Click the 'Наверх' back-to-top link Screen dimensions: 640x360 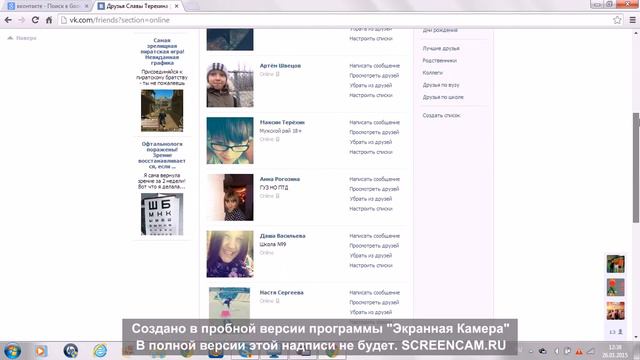coord(22,38)
